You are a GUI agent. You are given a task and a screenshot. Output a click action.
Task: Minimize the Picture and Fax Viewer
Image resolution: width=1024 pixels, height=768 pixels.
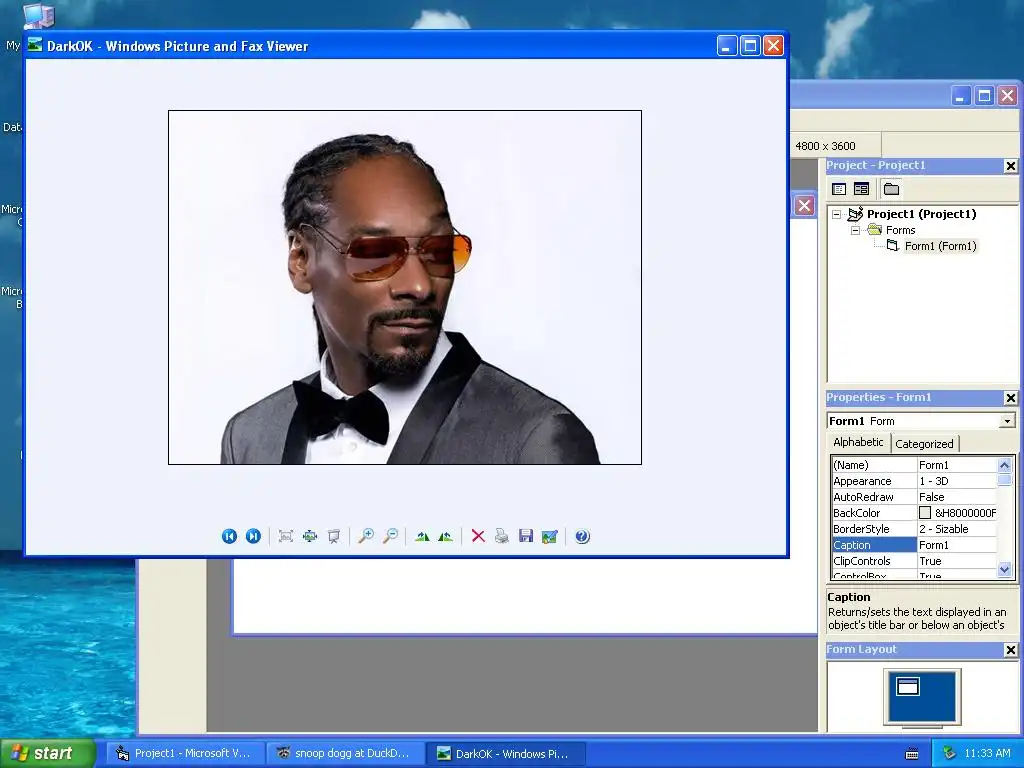tap(727, 46)
